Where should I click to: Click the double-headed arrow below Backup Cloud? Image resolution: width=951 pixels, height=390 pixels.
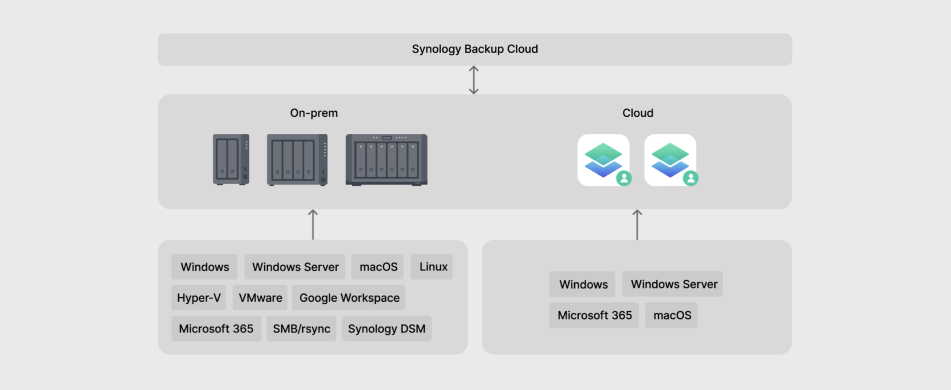coord(474,80)
